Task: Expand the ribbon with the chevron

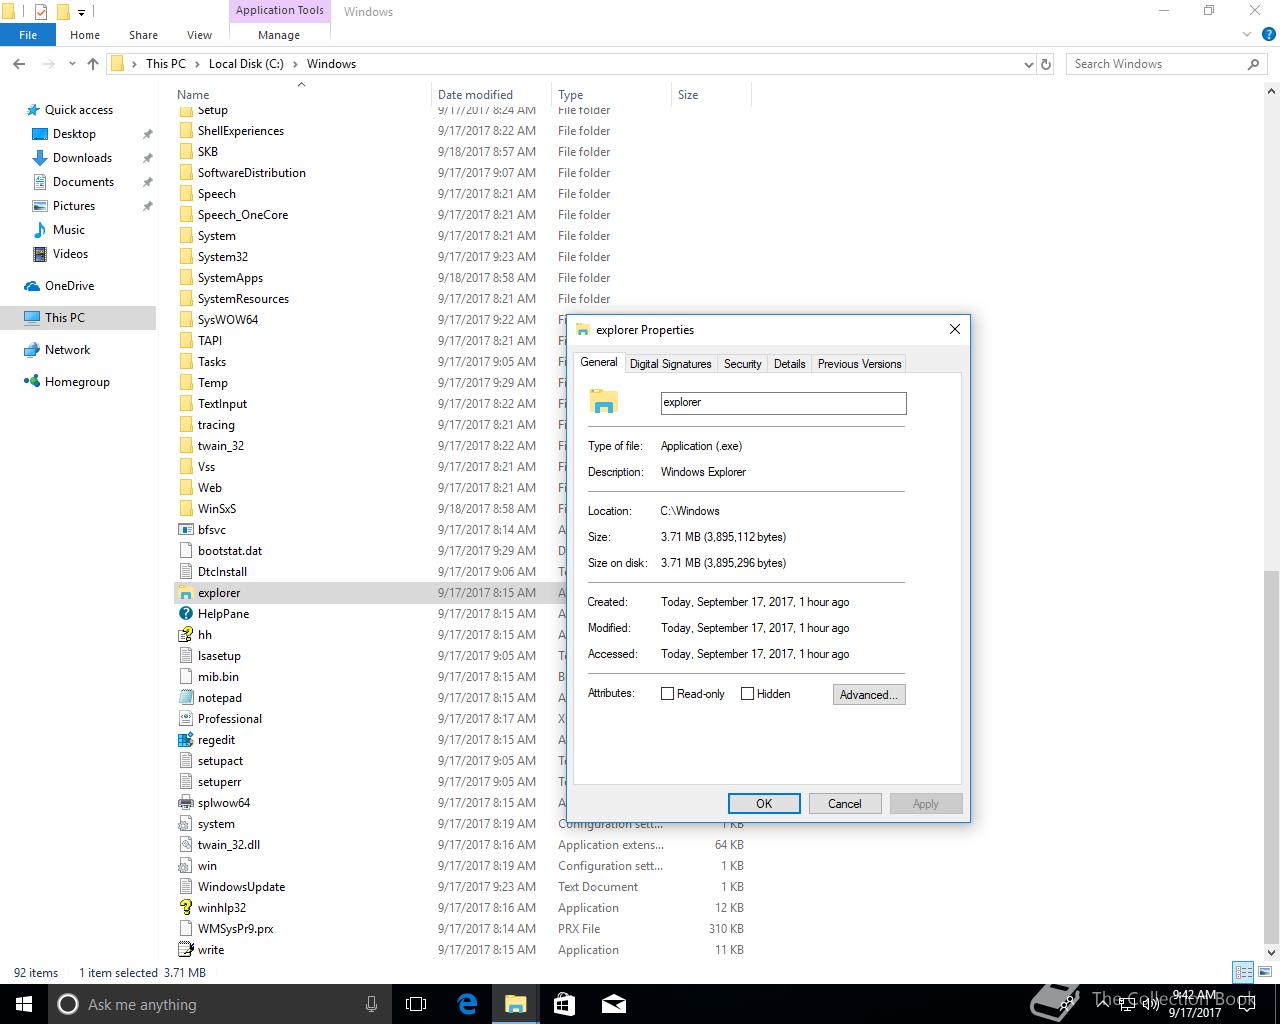Action: pyautogui.click(x=1246, y=35)
